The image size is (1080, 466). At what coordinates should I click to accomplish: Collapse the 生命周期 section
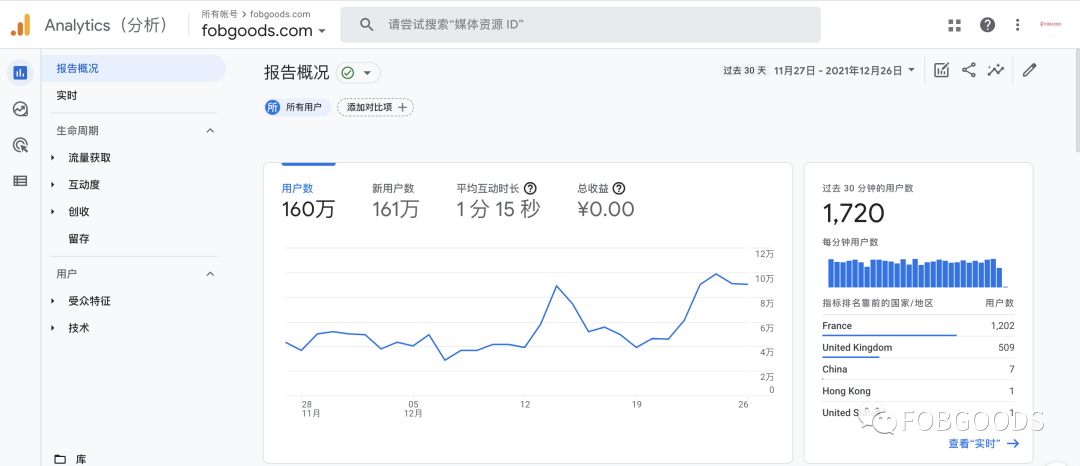tap(211, 131)
